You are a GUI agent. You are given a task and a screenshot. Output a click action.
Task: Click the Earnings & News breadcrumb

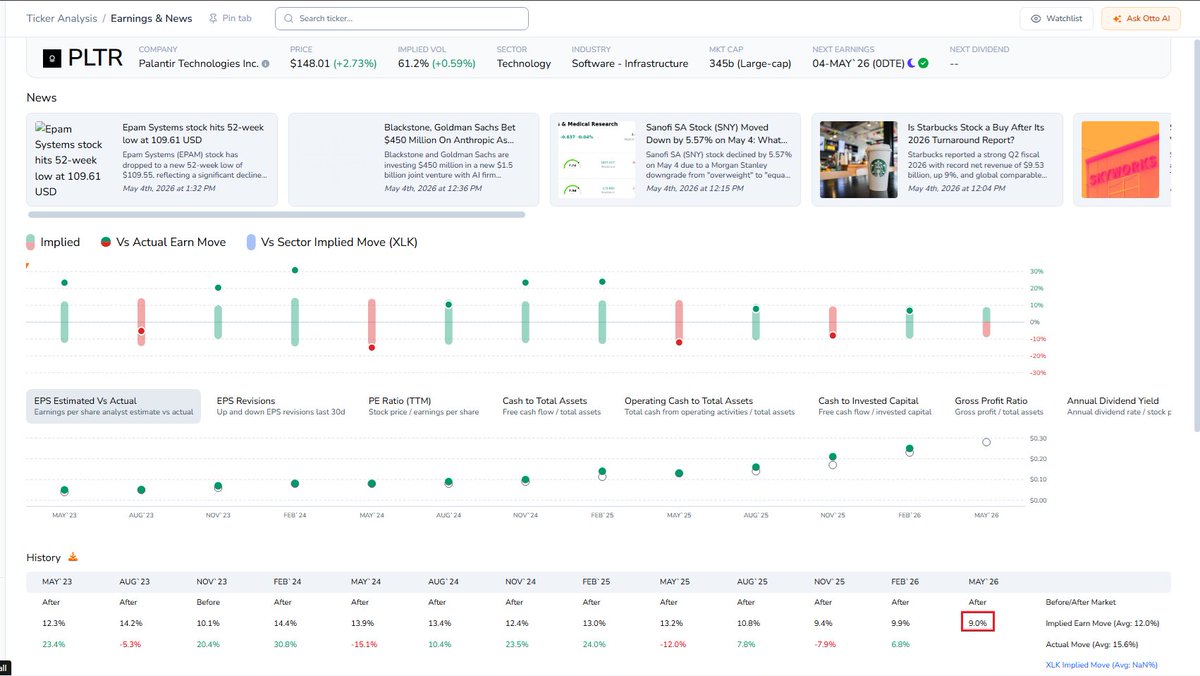point(151,19)
